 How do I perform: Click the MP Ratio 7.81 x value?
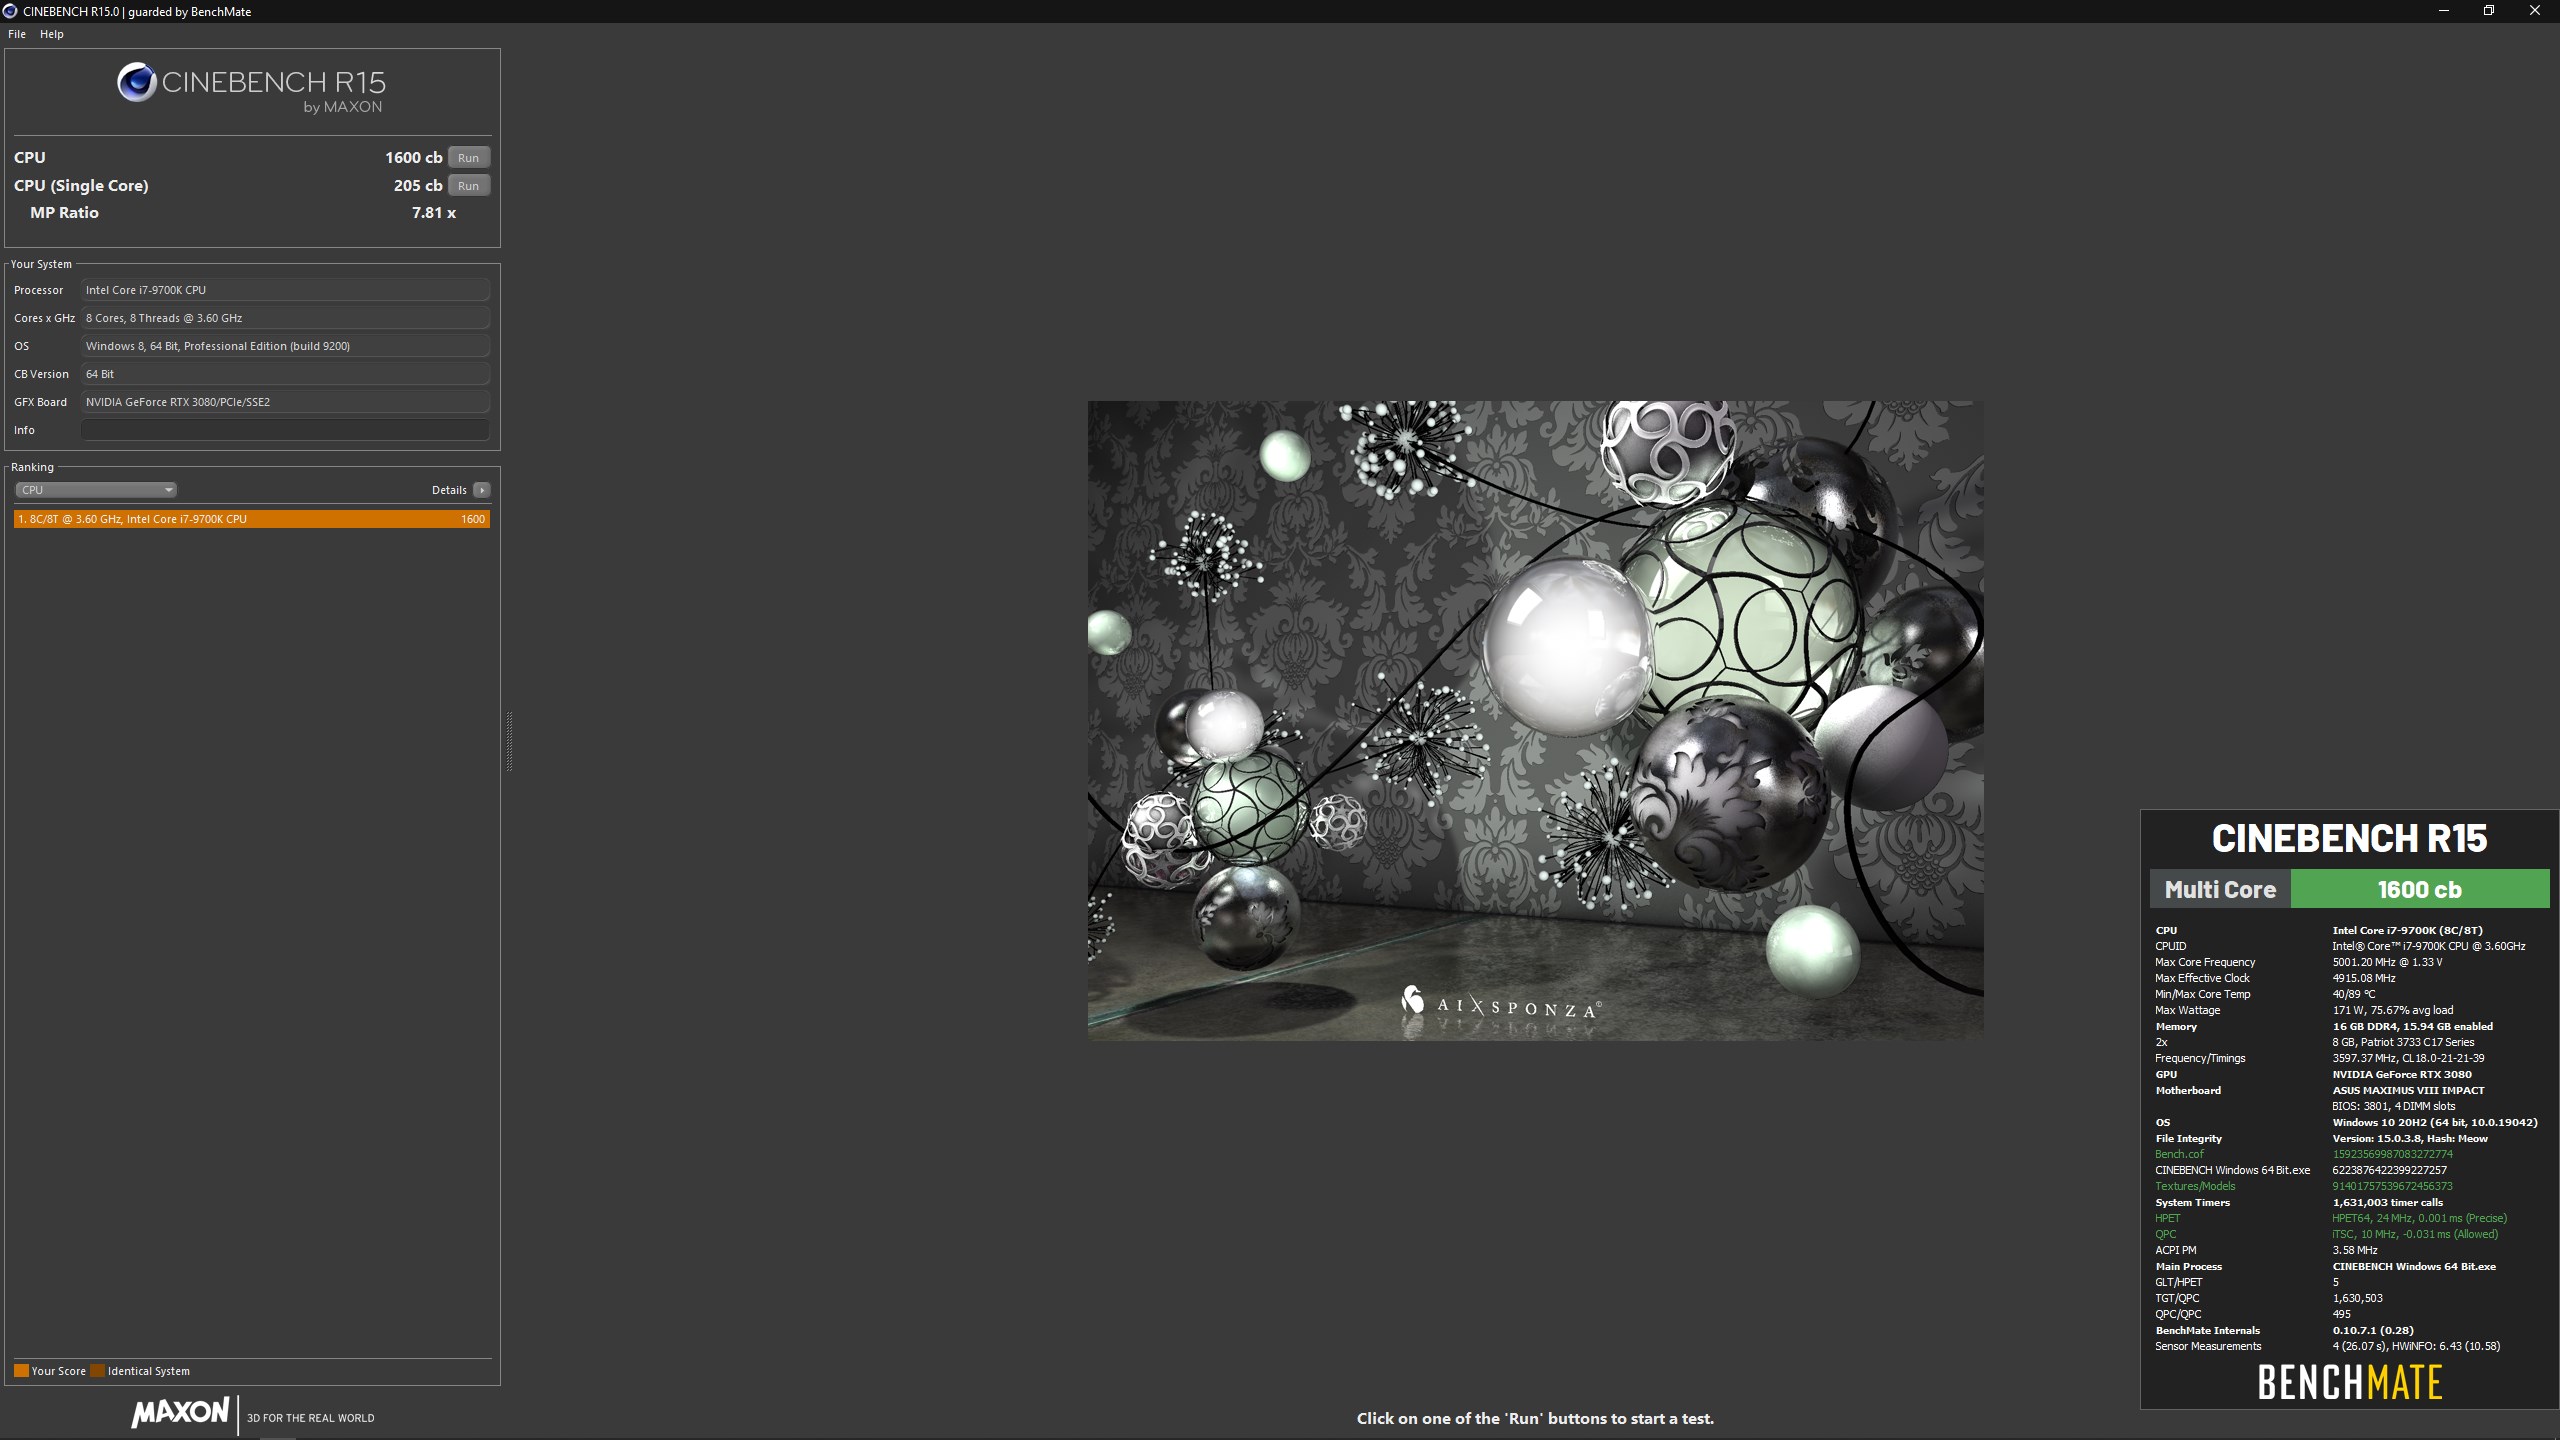click(434, 213)
